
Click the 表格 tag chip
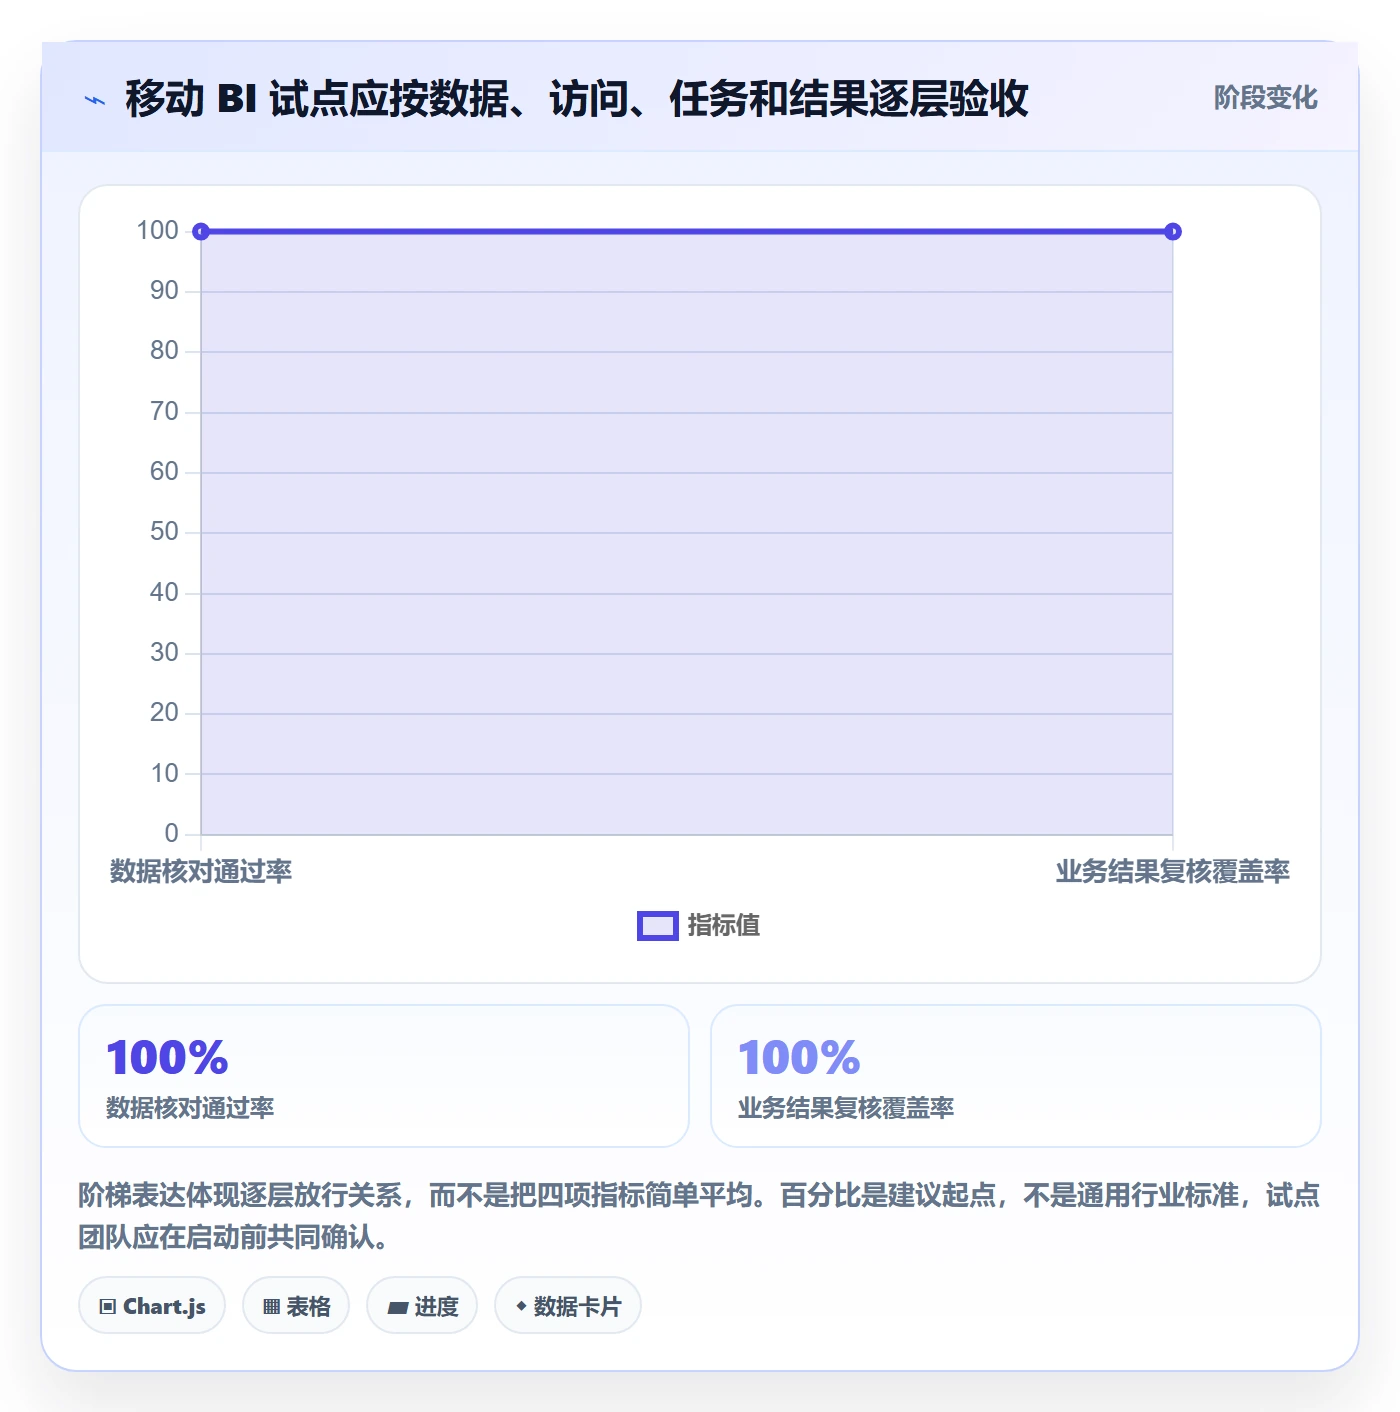(x=296, y=1306)
